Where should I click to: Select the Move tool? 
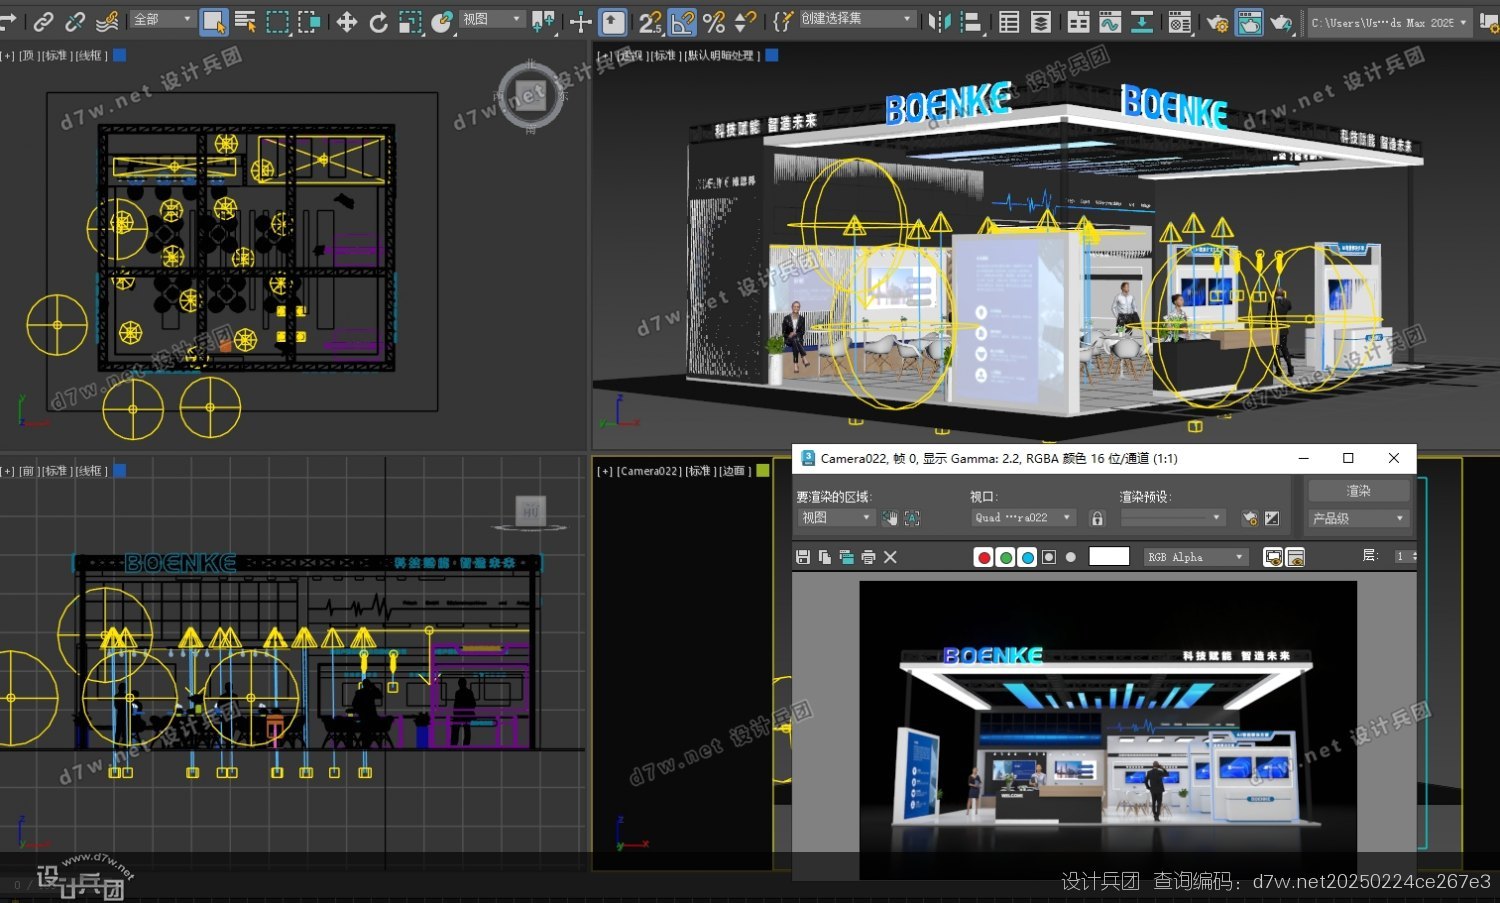tap(346, 21)
